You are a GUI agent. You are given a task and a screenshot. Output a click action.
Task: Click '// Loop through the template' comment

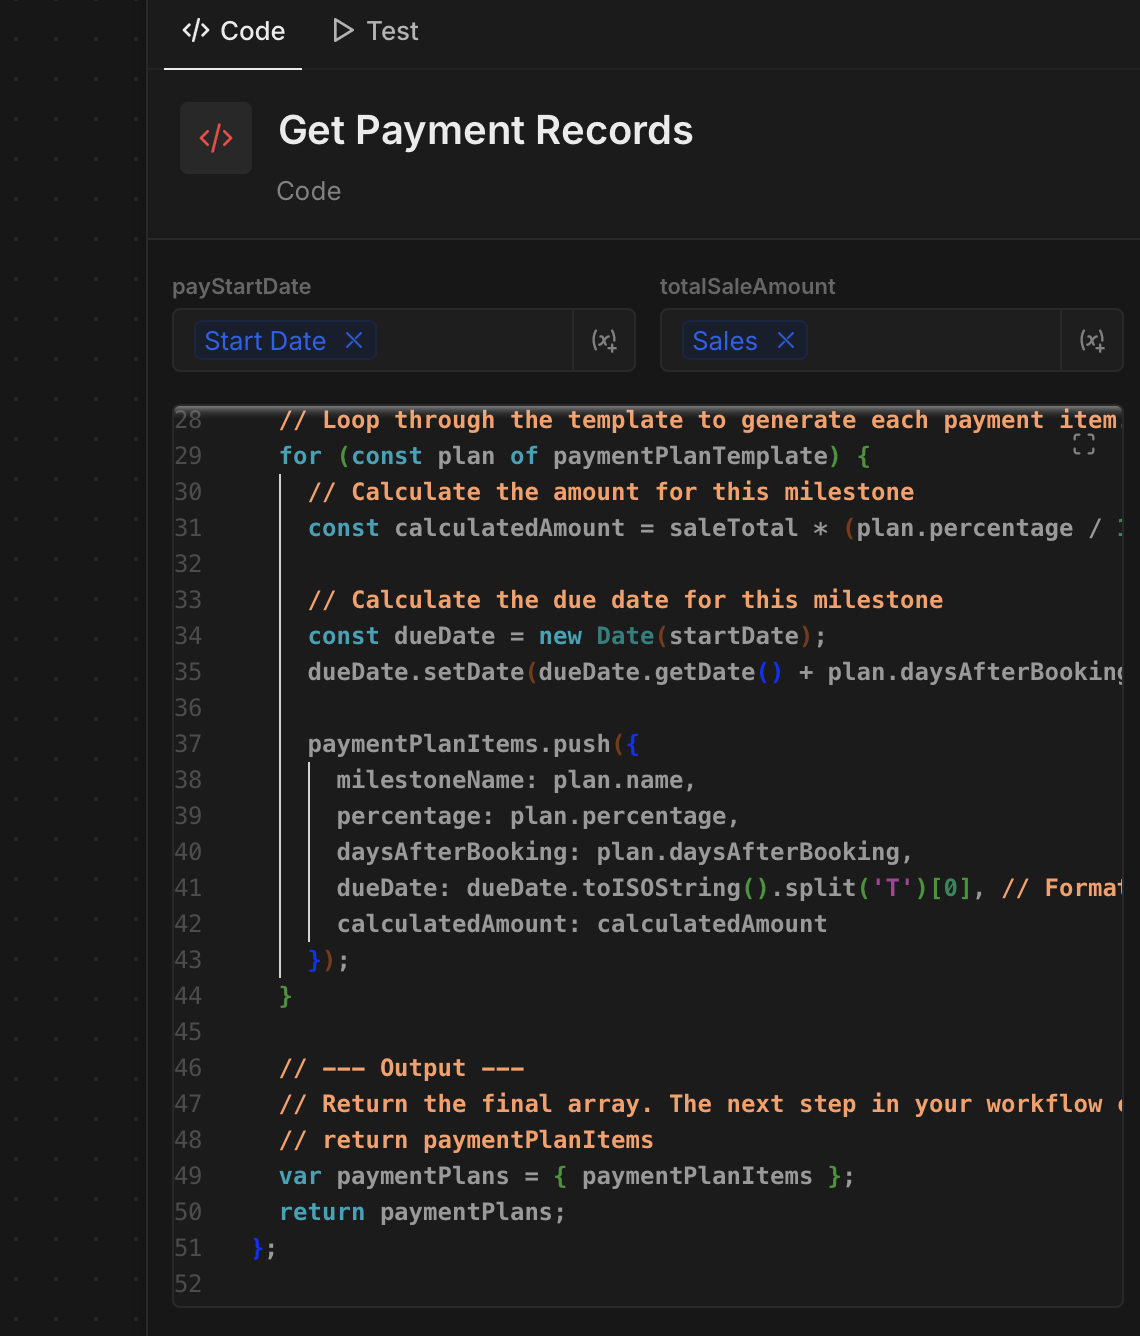(x=700, y=420)
